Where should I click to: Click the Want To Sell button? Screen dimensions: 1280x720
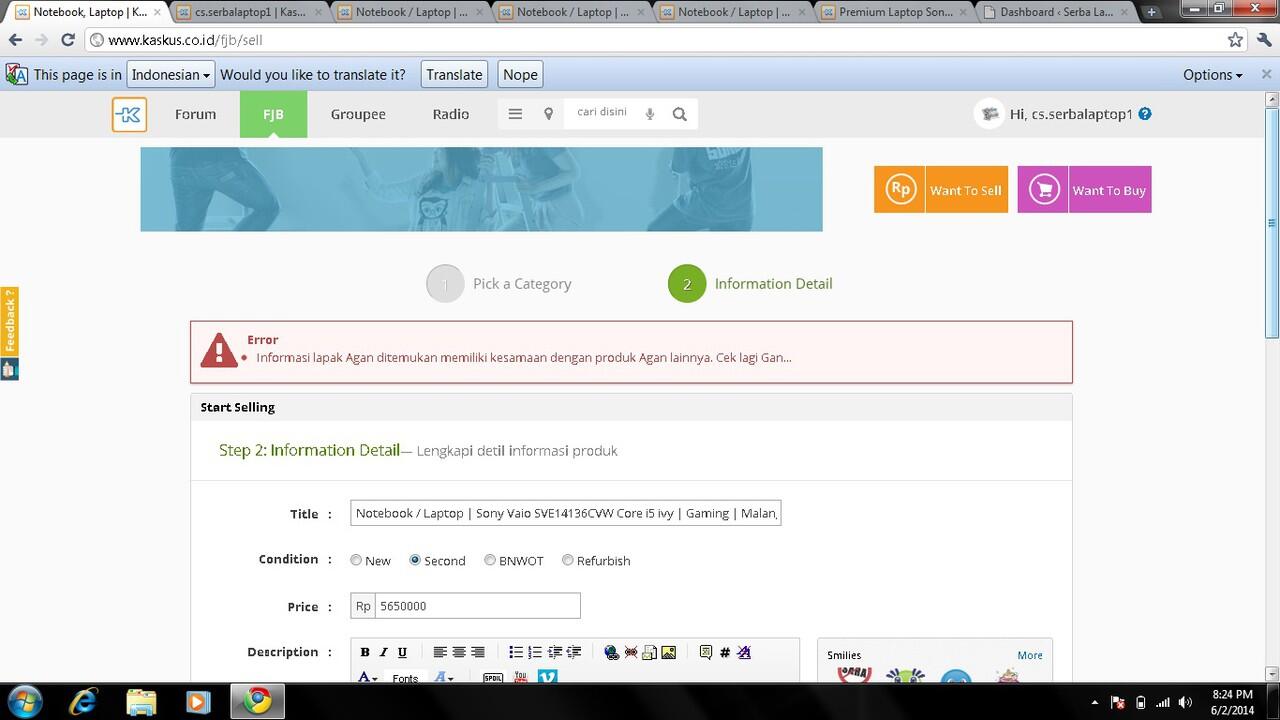pyautogui.click(x=941, y=189)
